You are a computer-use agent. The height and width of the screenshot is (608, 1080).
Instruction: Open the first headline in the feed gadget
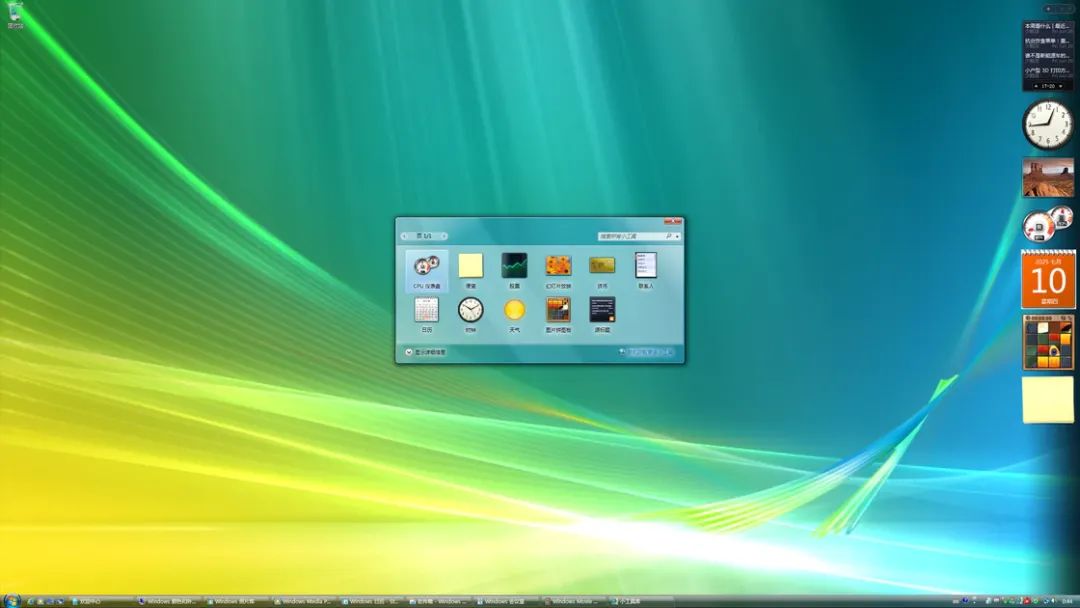[1048, 26]
